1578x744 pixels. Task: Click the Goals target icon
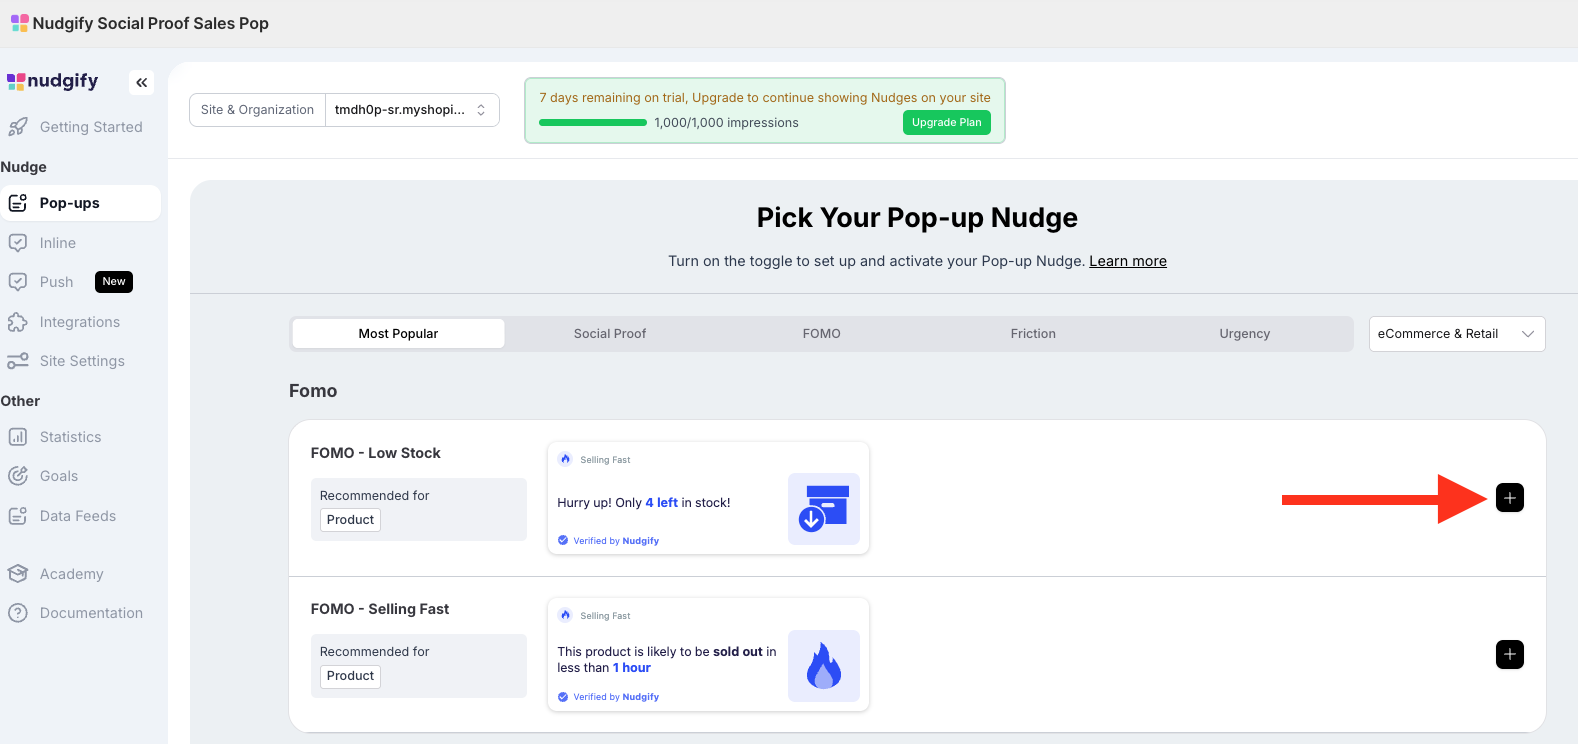point(18,476)
